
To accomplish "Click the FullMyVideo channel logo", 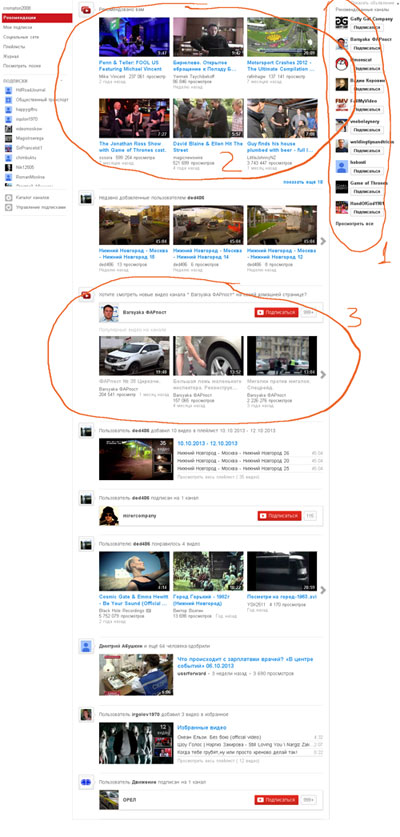I will (x=341, y=105).
